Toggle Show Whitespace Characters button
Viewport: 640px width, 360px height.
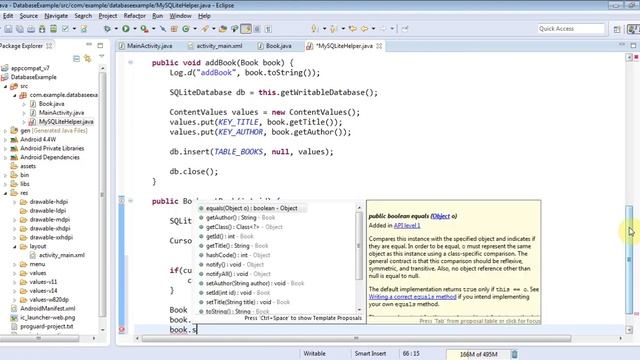coord(268,29)
